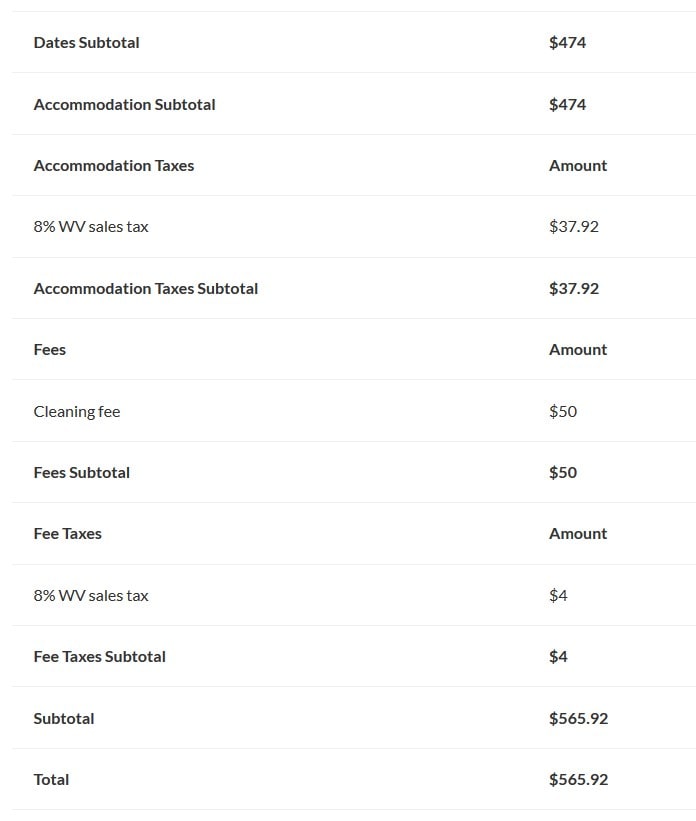Select 8% WV sales tax under Accommodation Taxes
This screenshot has width=696, height=821.
(x=91, y=227)
